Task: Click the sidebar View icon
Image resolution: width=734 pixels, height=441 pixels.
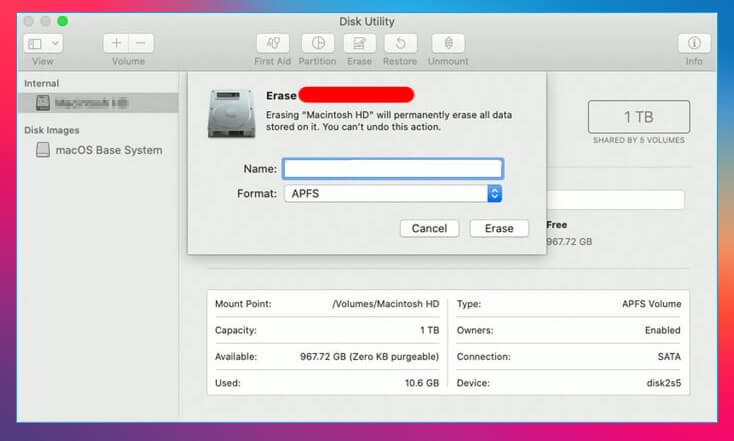Action: [x=35, y=44]
